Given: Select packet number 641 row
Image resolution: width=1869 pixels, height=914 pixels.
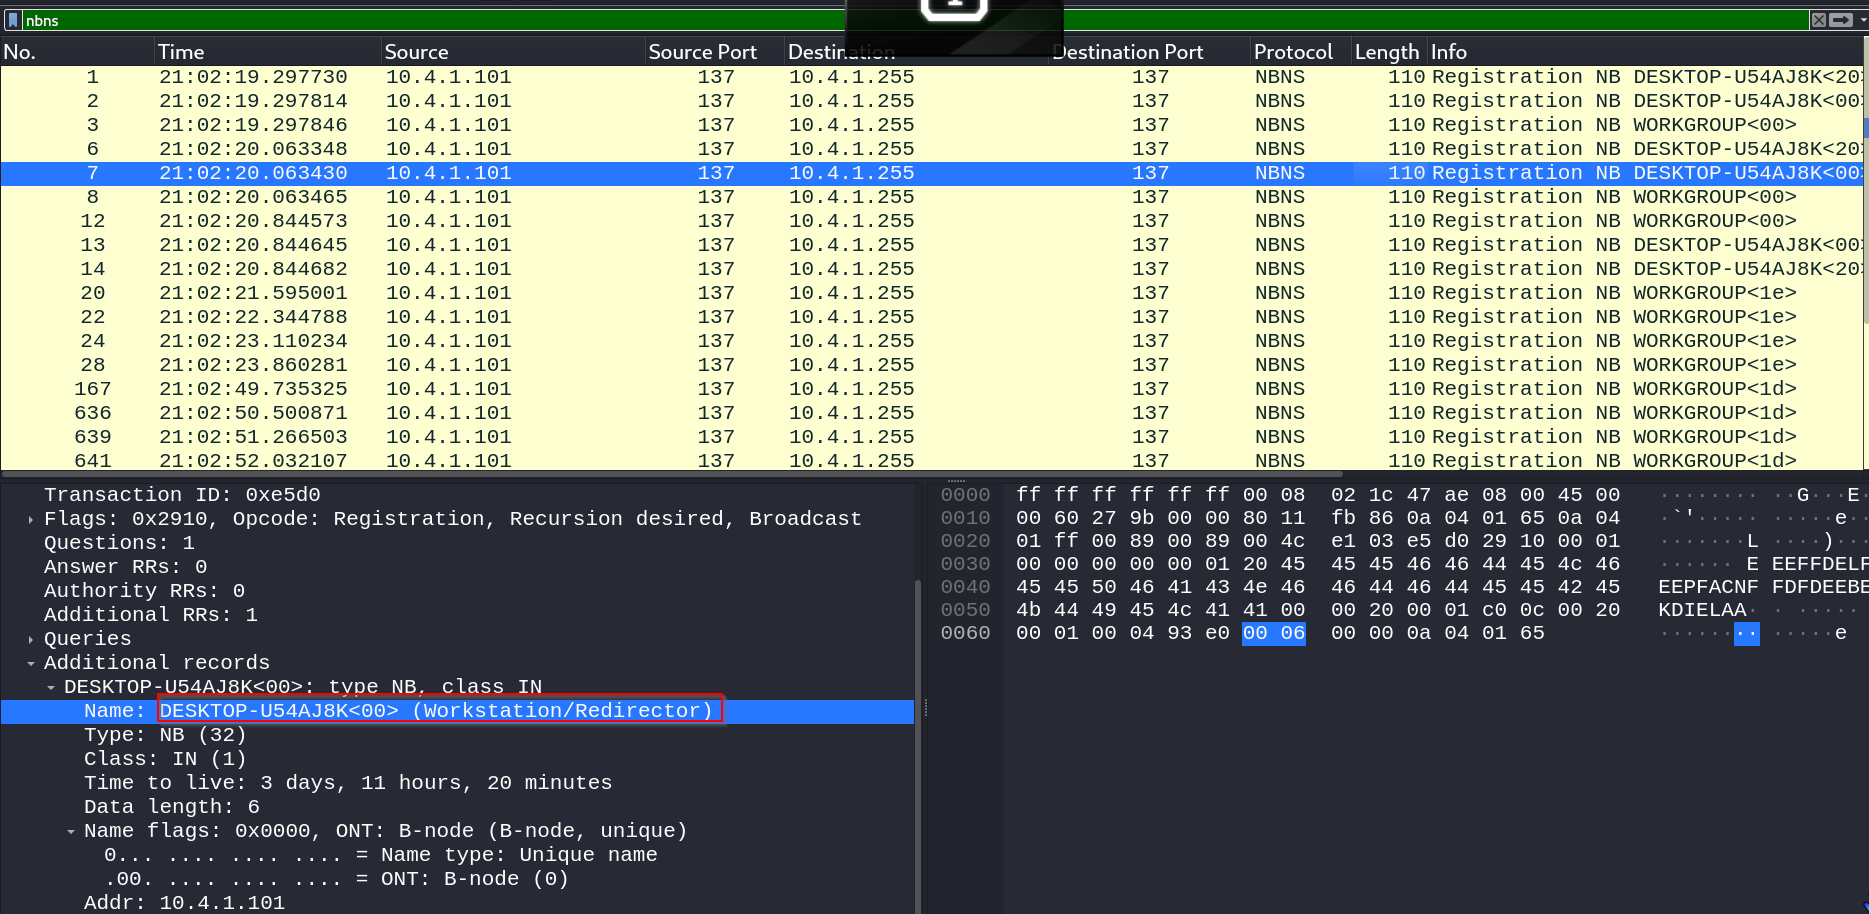Looking at the screenshot, I should pyautogui.click(x=930, y=460).
